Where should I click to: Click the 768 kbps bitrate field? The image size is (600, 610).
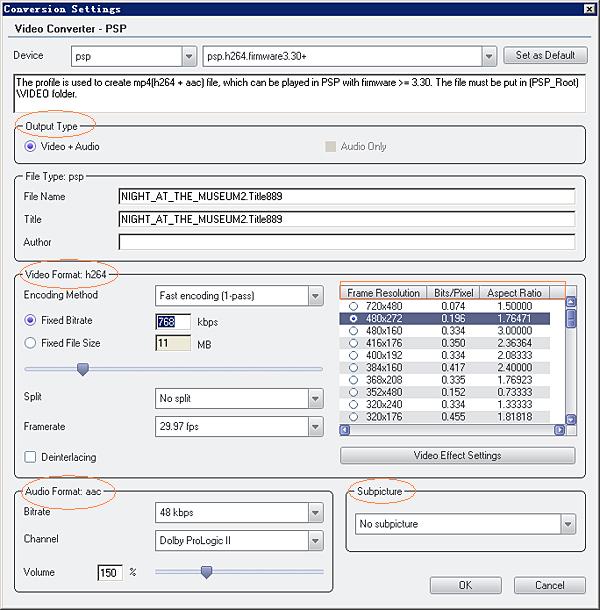[x=173, y=322]
